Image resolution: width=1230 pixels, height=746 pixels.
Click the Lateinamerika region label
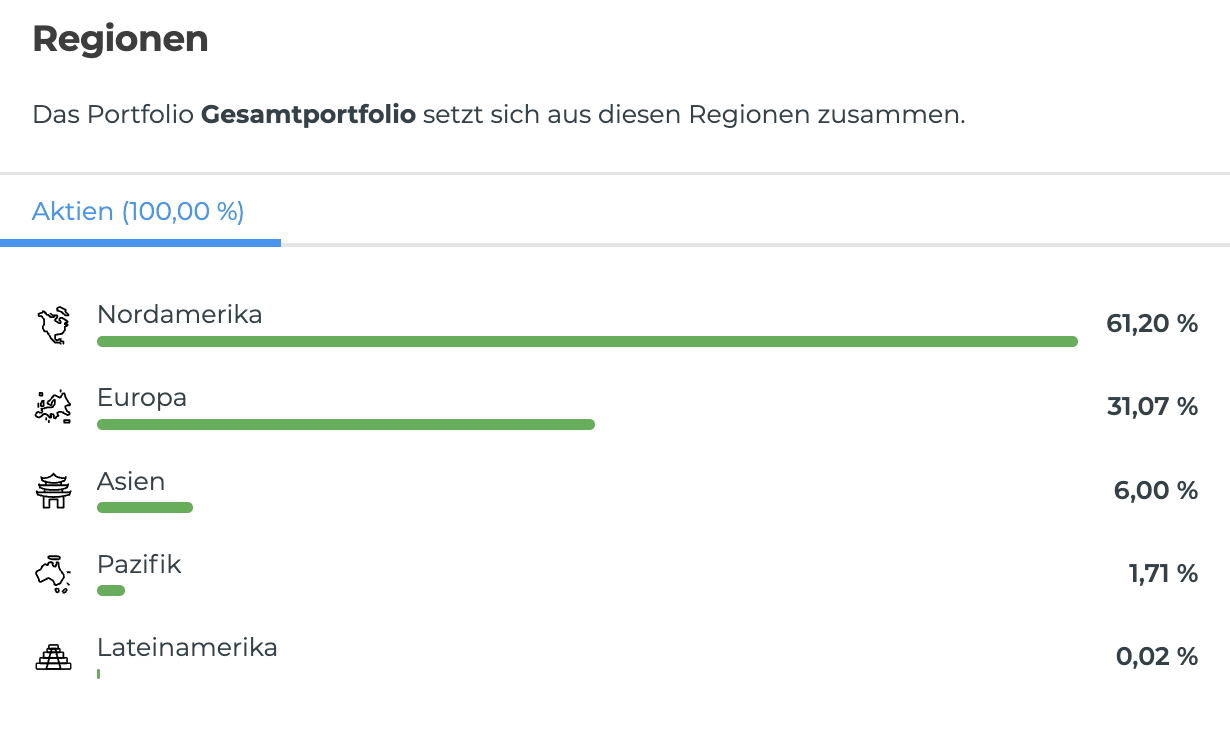pyautogui.click(x=187, y=647)
